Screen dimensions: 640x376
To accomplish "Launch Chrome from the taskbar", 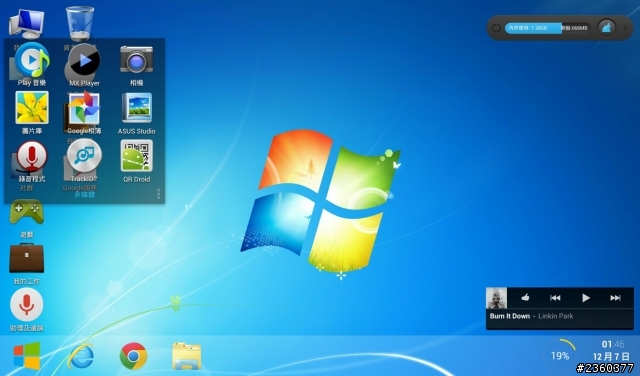I will (x=133, y=356).
